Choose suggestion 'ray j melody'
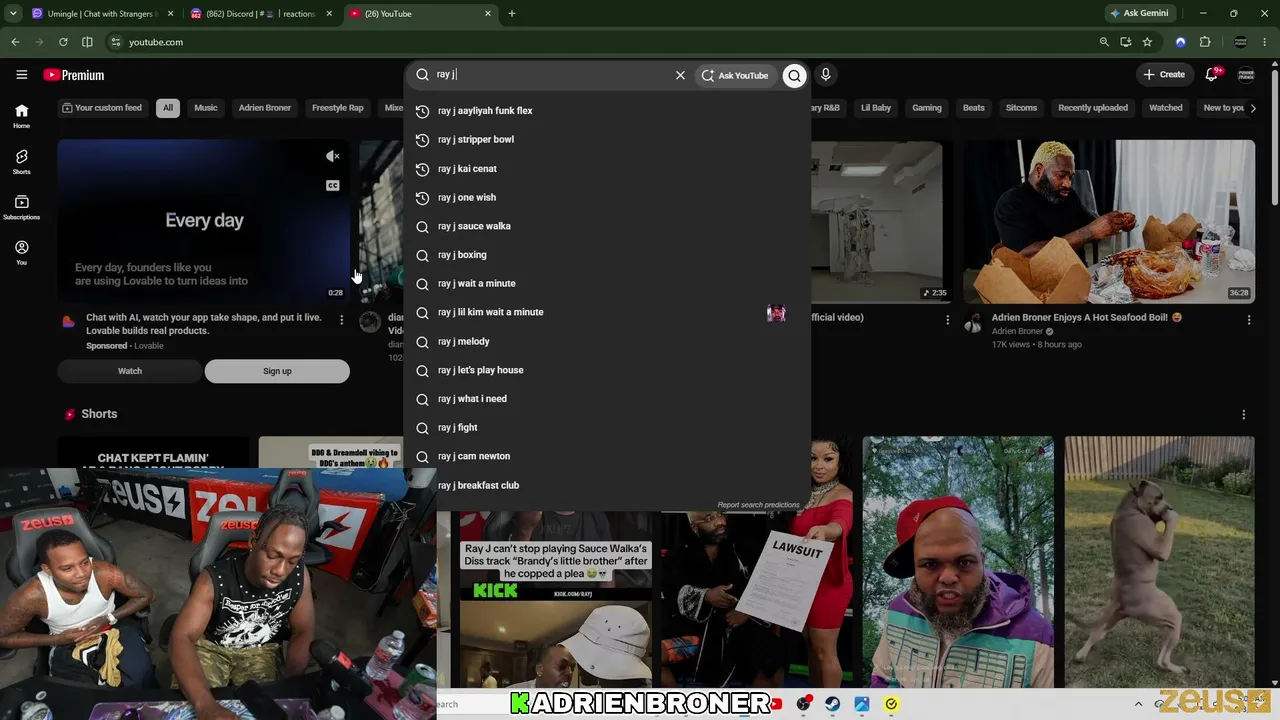 click(x=608, y=341)
